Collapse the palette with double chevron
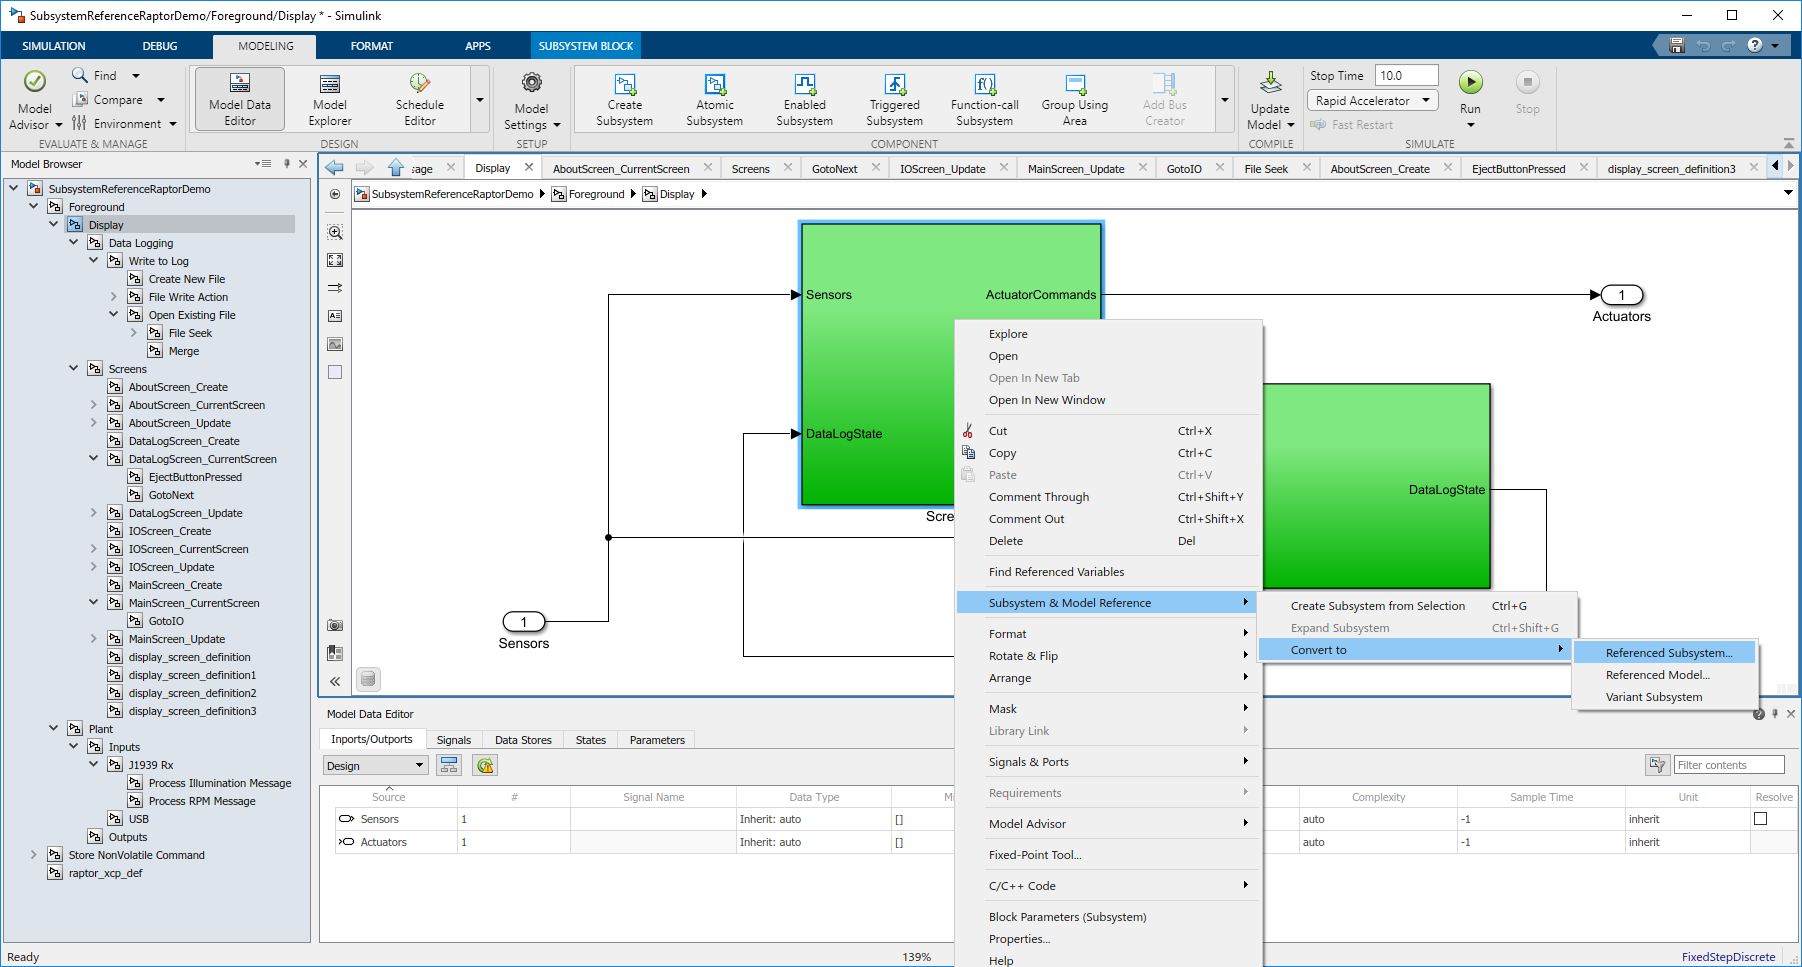Viewport: 1802px width, 967px height. coord(335,681)
